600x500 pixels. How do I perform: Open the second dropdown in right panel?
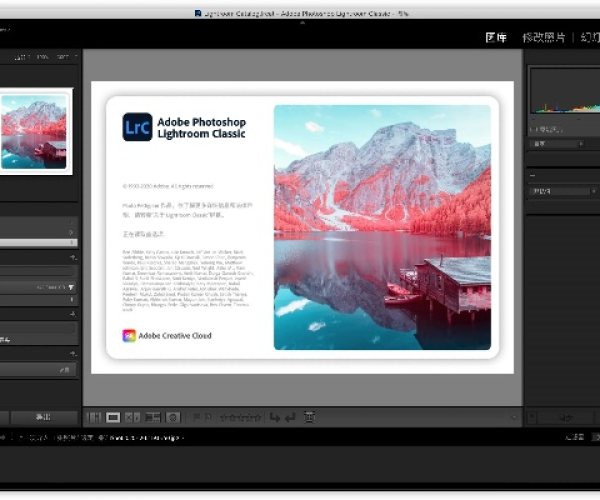click(561, 191)
